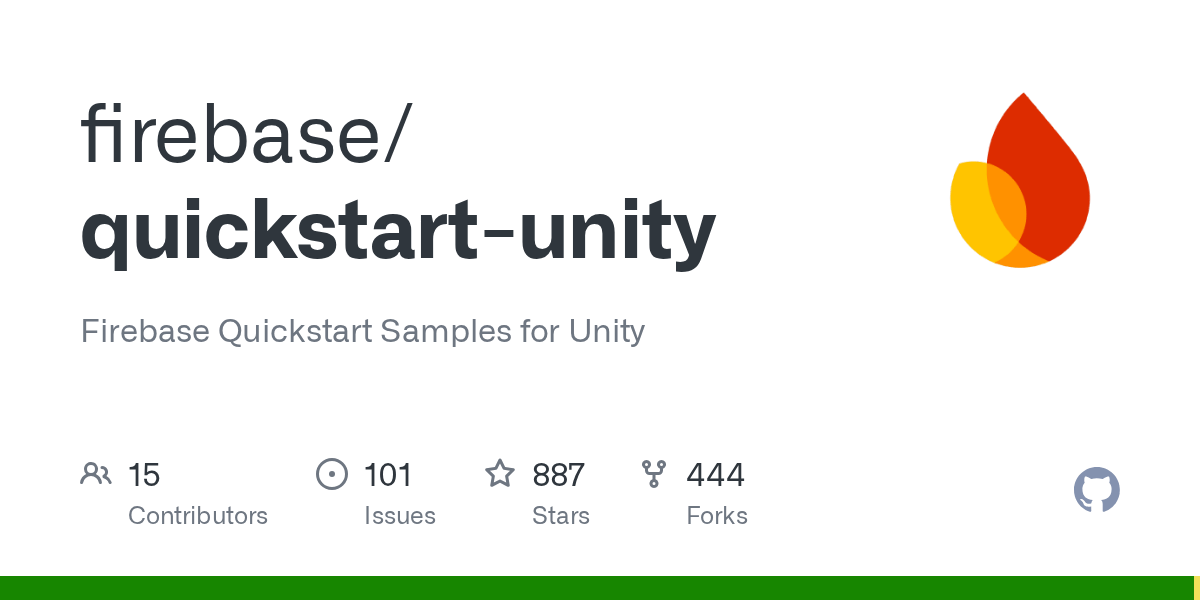Click the 444 forks count
This screenshot has width=1200, height=600.
[715, 475]
